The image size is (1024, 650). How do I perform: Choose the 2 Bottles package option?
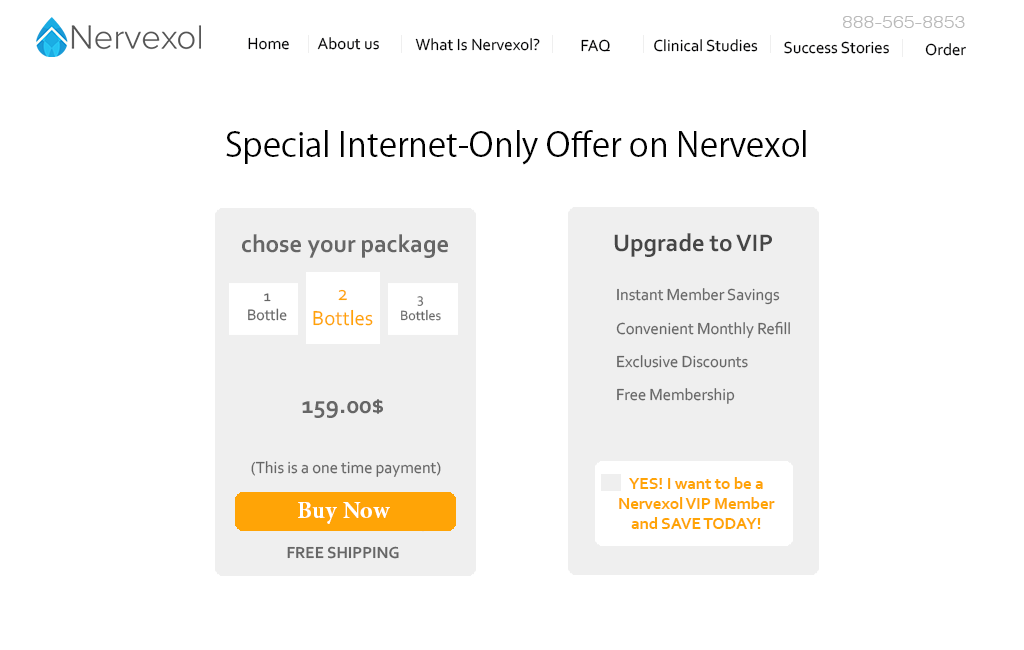pos(343,308)
